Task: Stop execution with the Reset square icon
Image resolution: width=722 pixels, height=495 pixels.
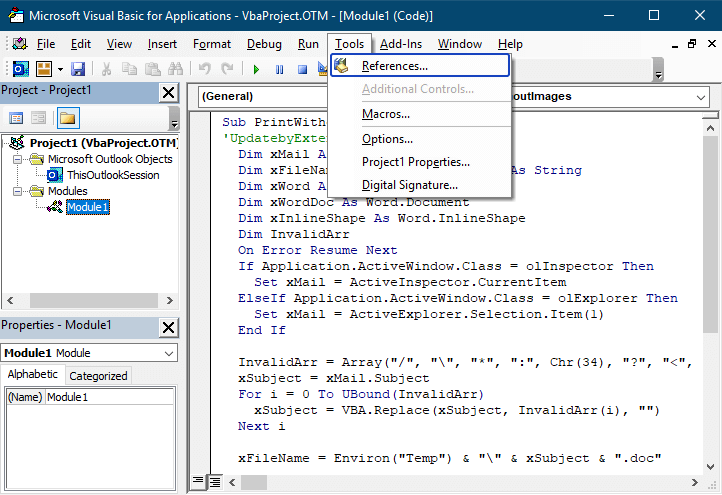Action: pyautogui.click(x=300, y=69)
